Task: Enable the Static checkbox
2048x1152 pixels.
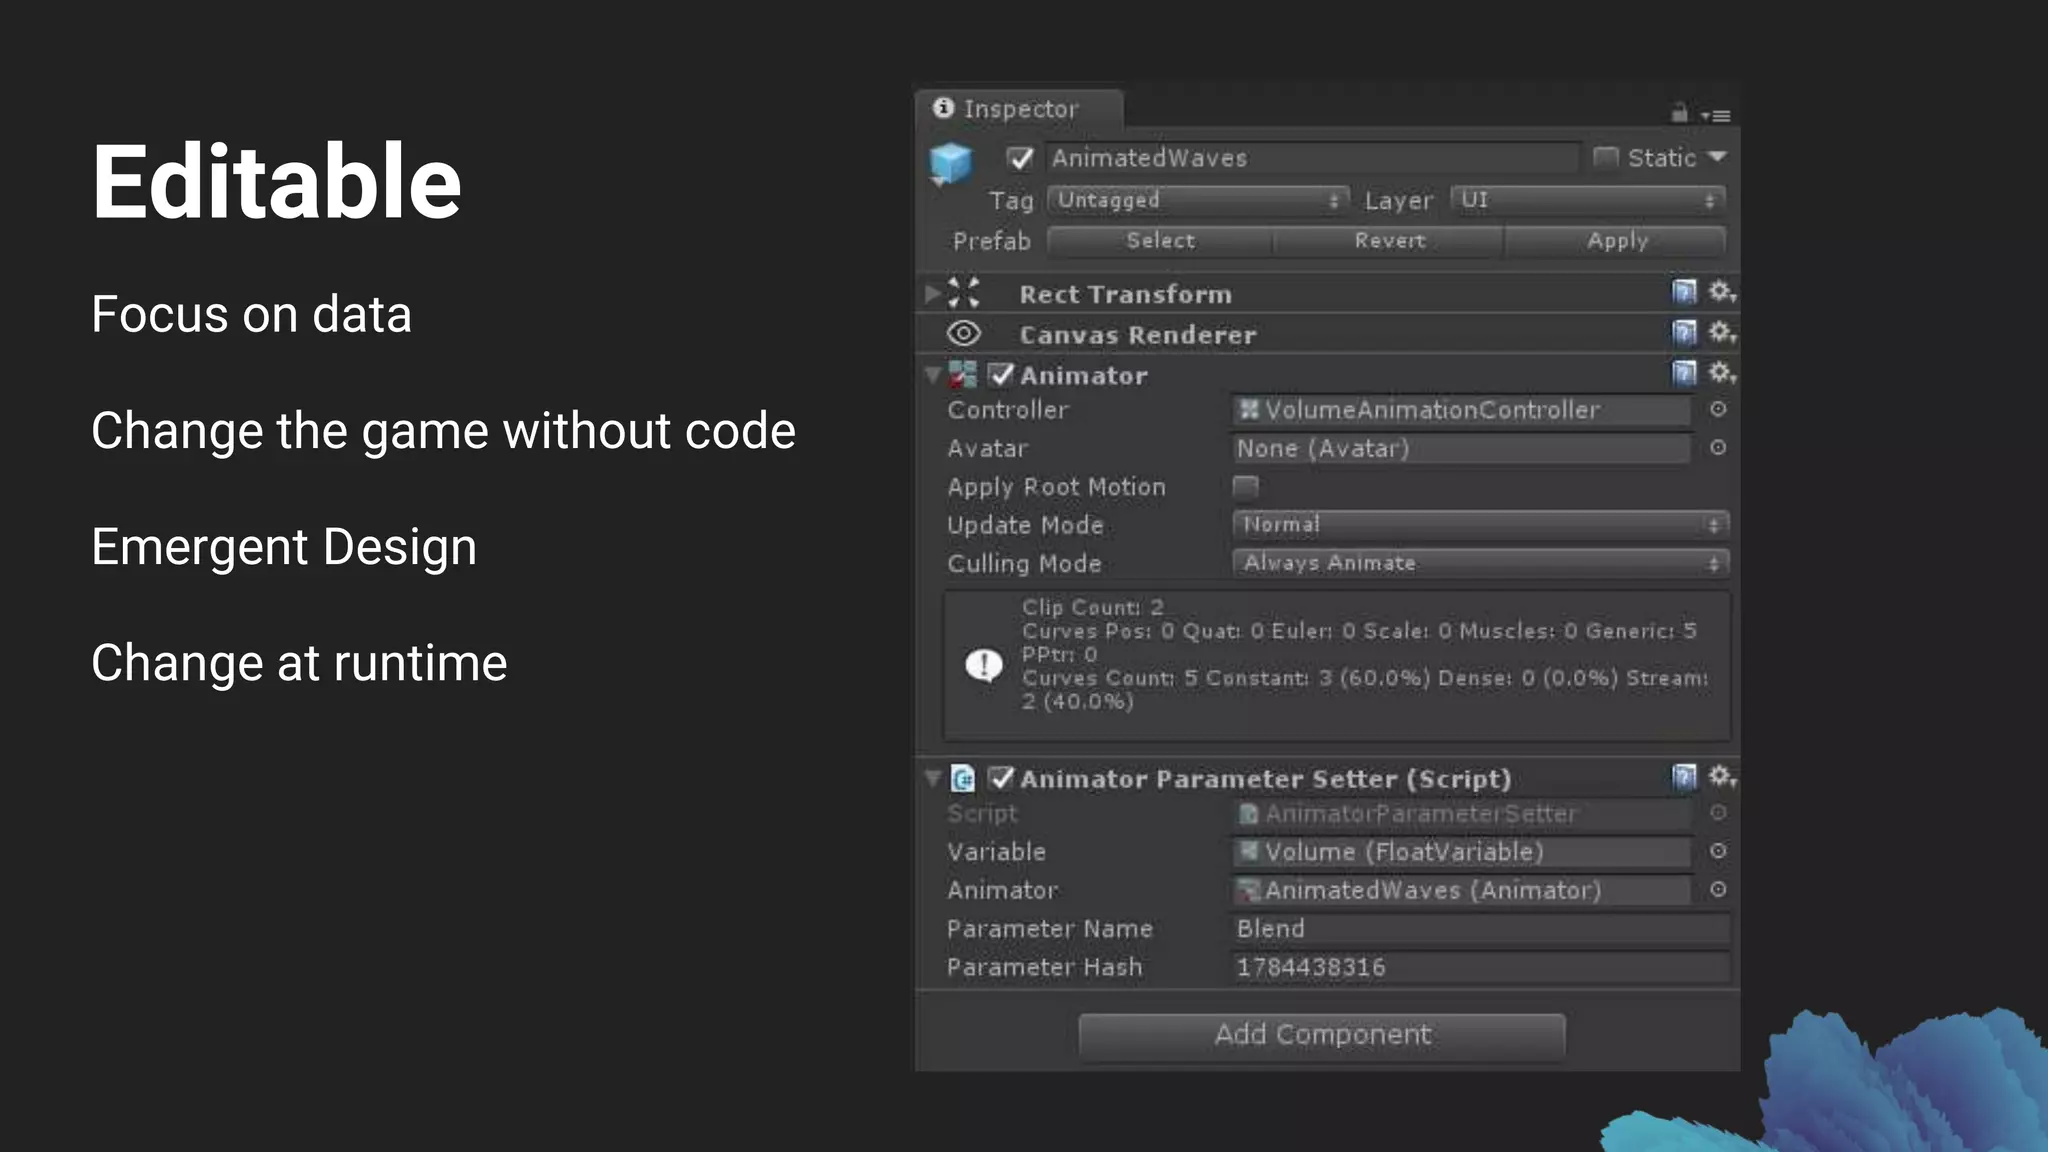Action: coord(1605,157)
